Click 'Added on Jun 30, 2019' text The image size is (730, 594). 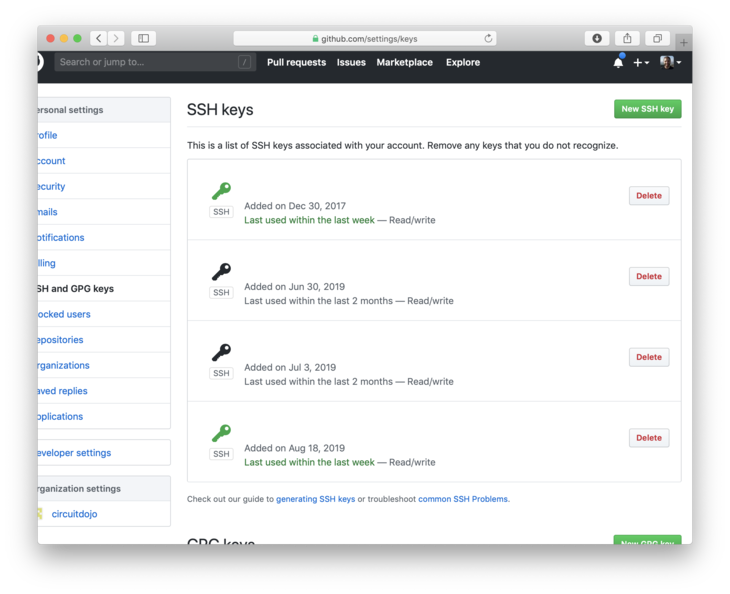pyautogui.click(x=295, y=287)
